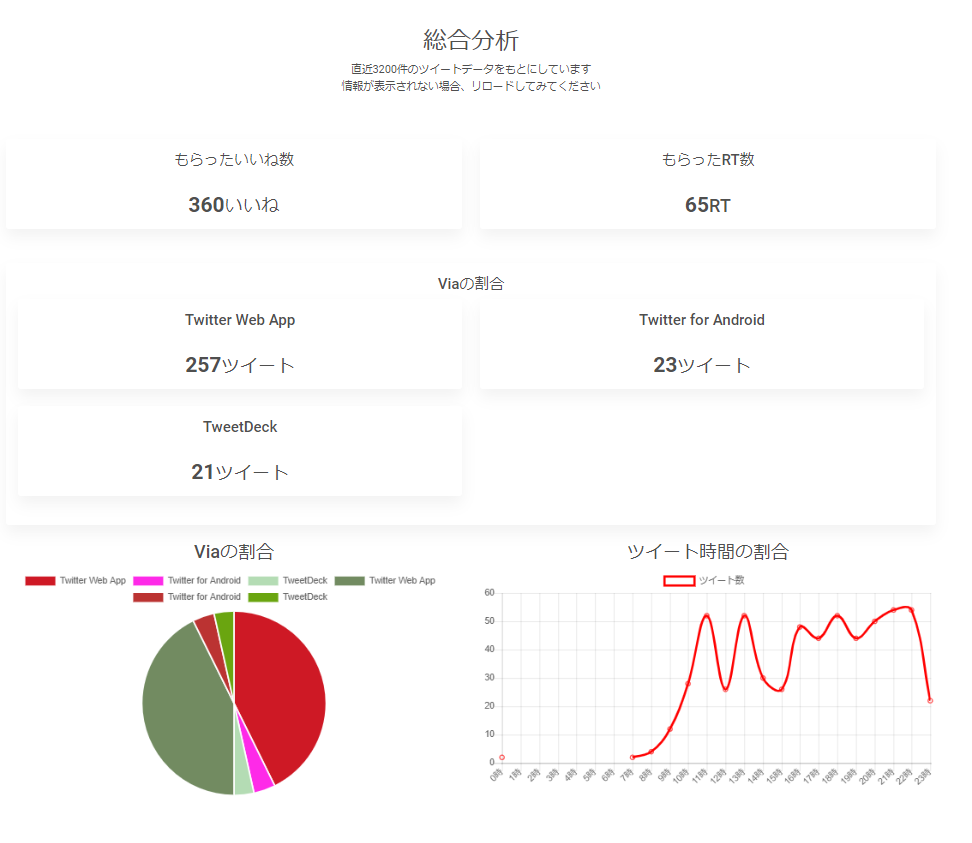Click the ツイート時間の割合 chart title

click(708, 551)
